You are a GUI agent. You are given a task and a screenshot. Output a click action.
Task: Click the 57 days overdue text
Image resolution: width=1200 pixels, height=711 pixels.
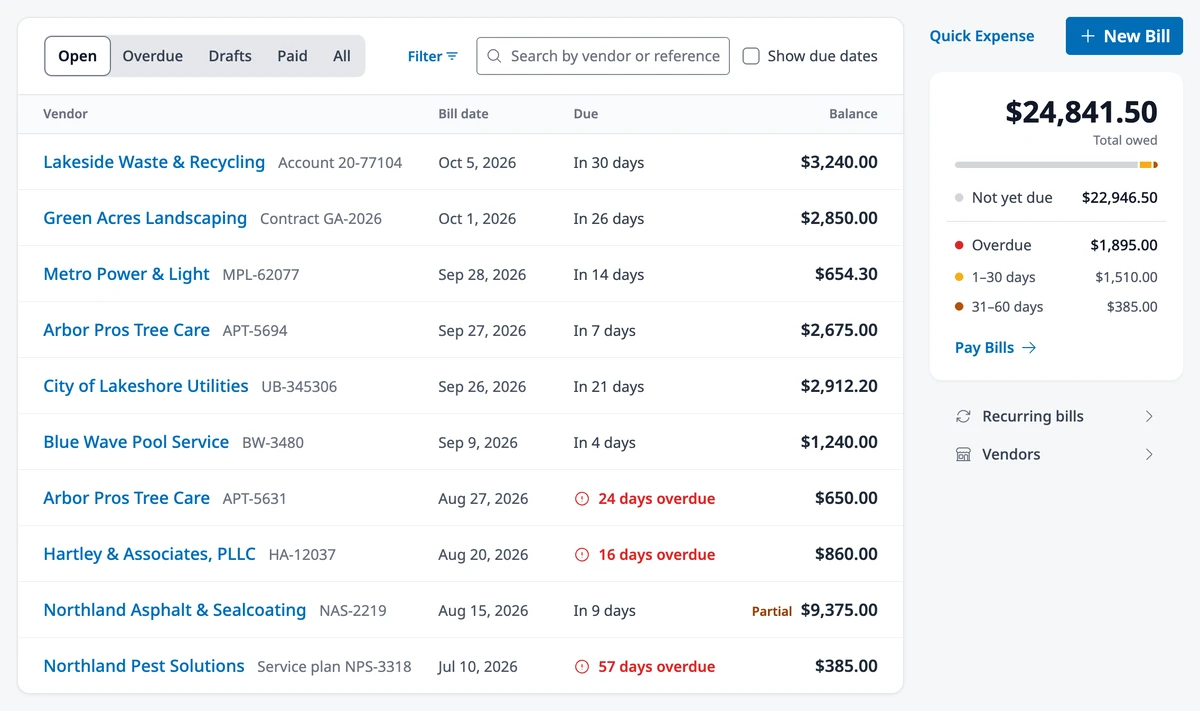(x=657, y=666)
